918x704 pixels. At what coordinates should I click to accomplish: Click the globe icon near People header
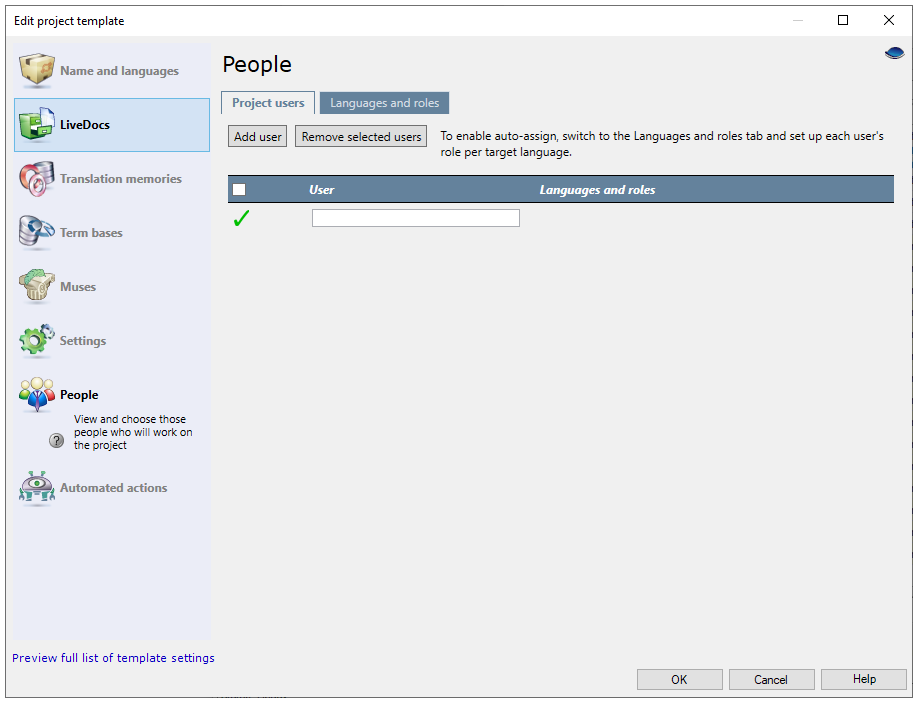(x=894, y=52)
